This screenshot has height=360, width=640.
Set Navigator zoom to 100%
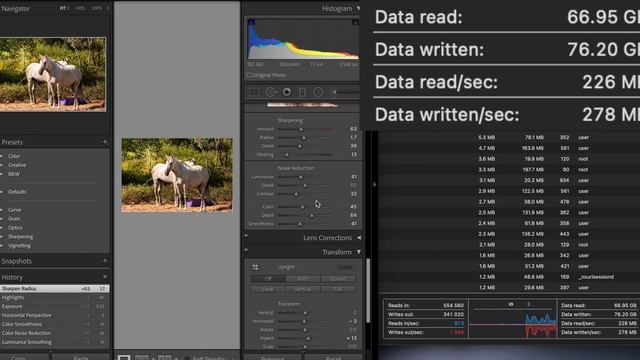click(80, 8)
